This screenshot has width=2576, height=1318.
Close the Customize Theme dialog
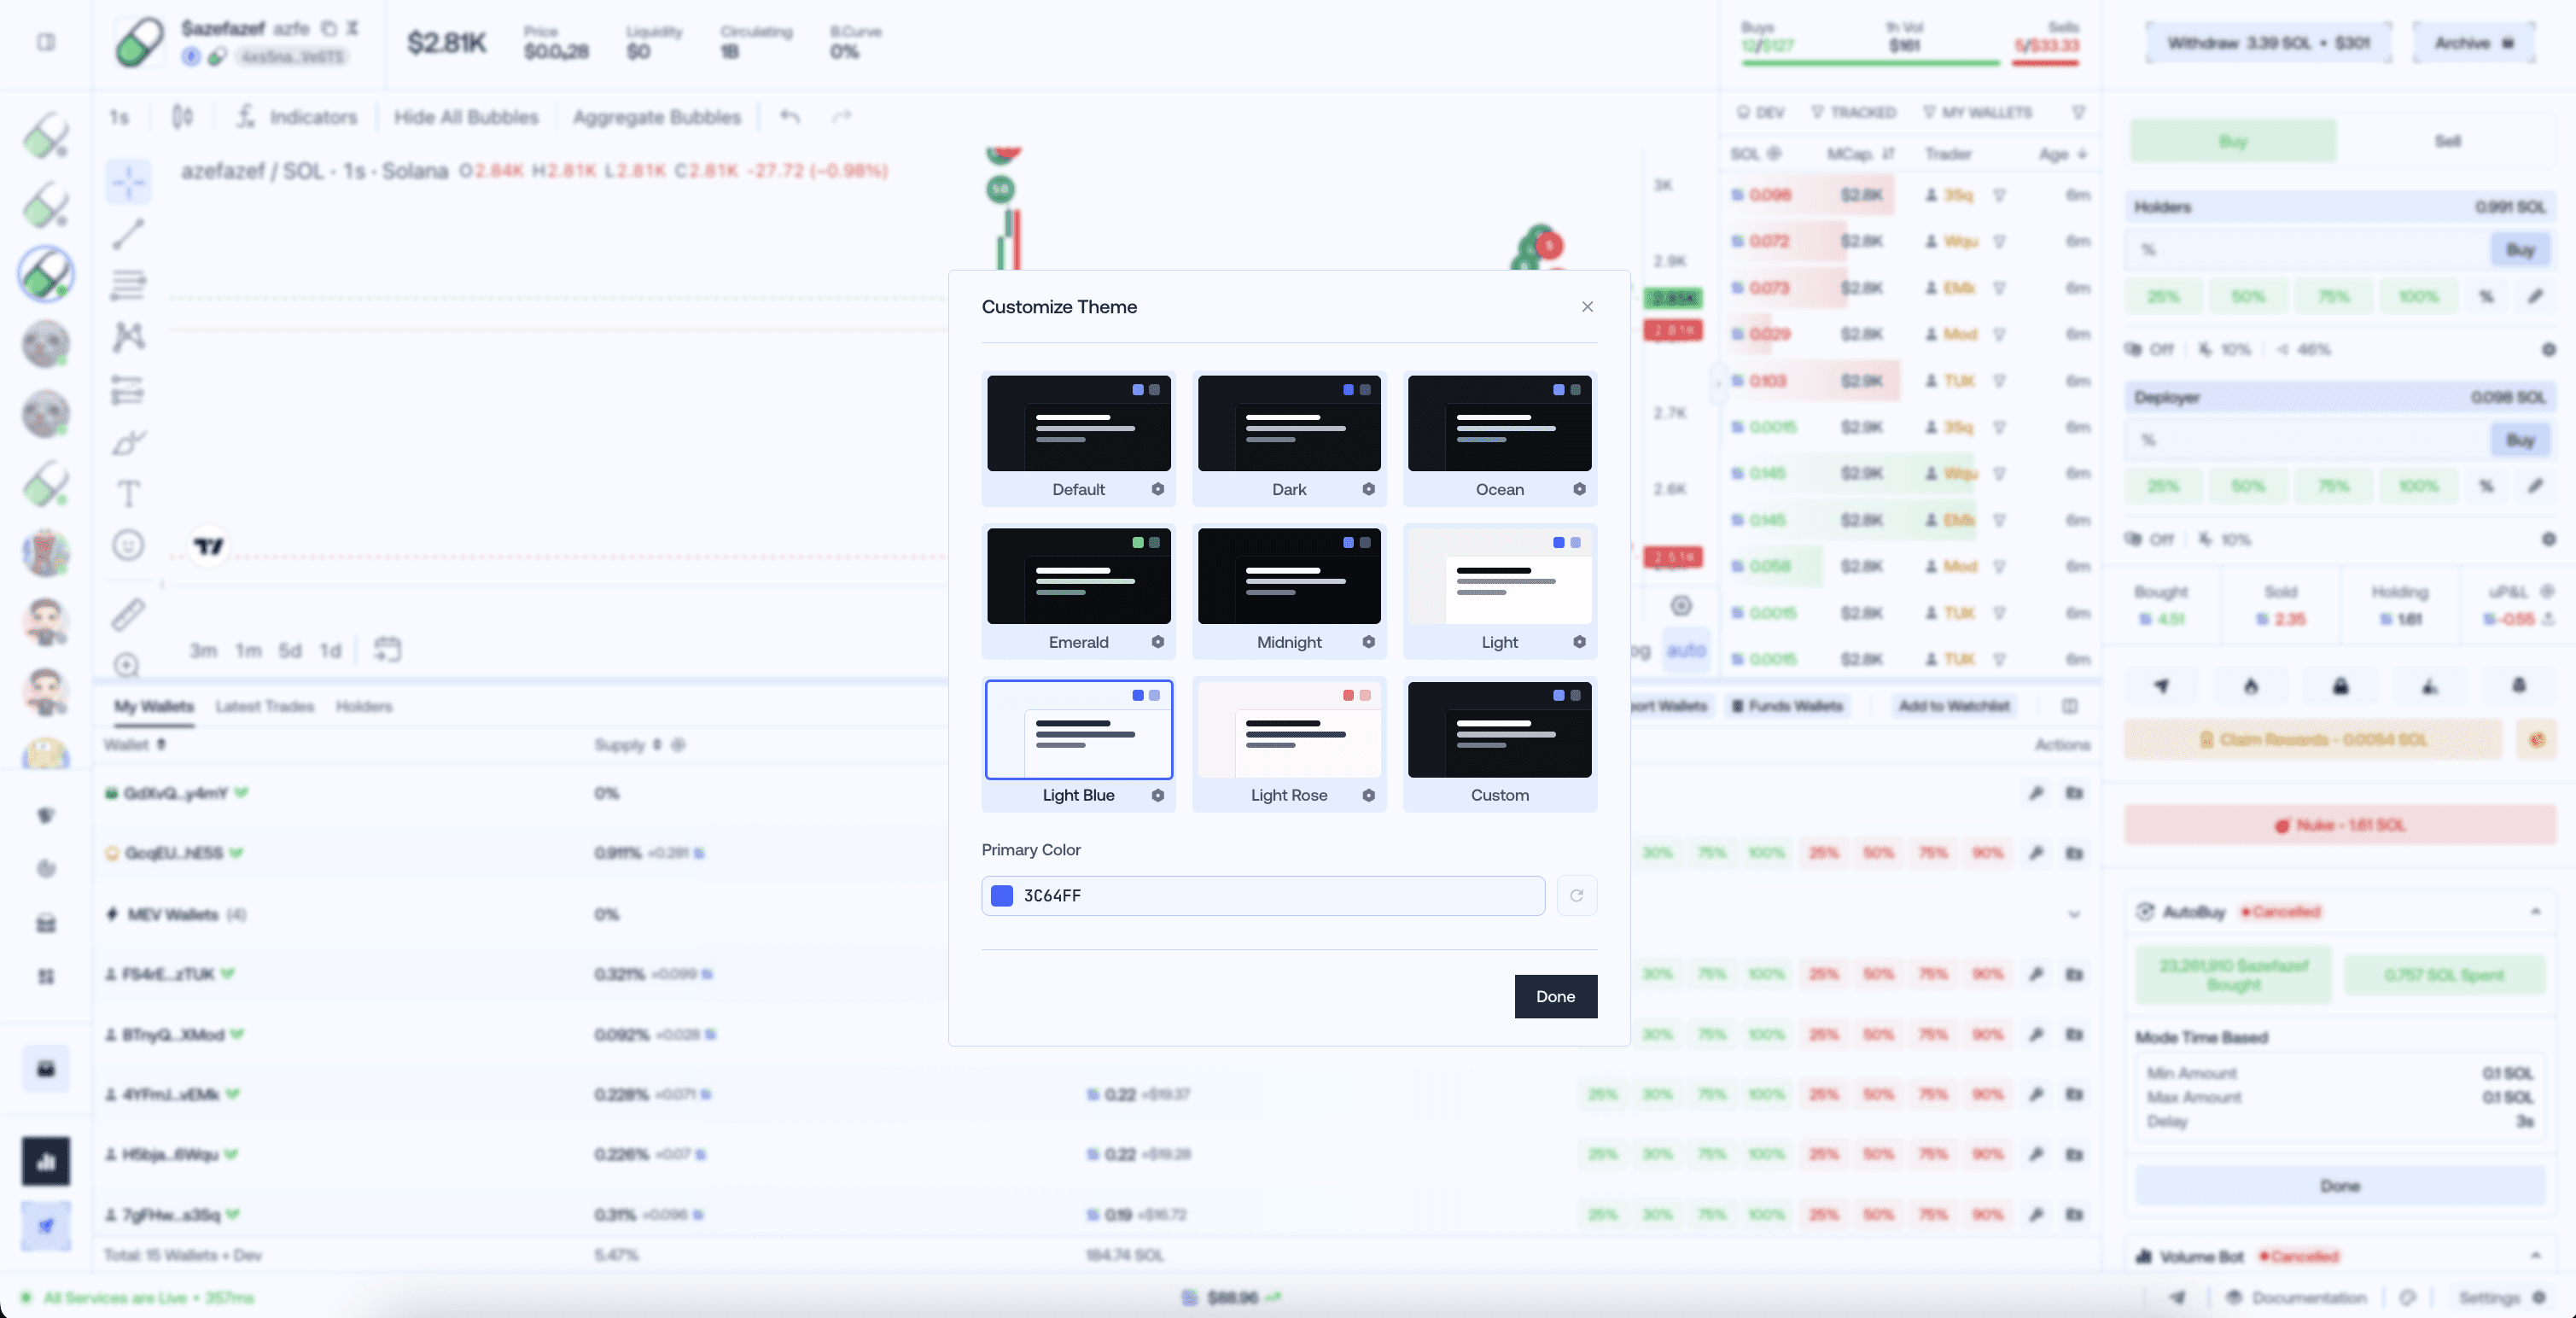tap(1587, 307)
